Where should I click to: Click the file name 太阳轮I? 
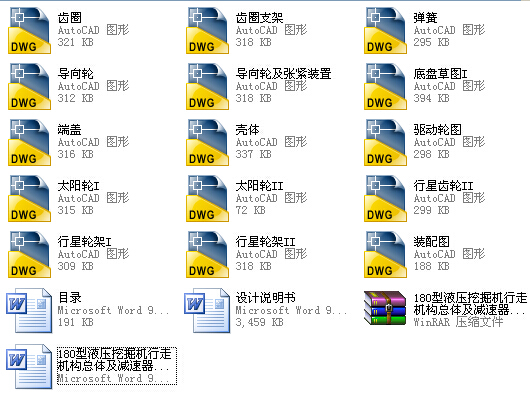coord(78,186)
